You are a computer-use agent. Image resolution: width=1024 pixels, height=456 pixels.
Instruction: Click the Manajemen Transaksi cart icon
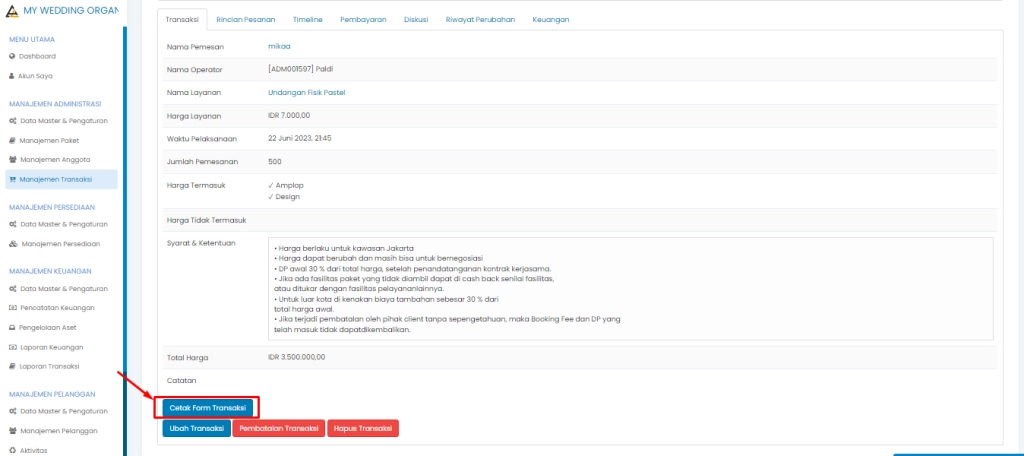(x=12, y=180)
